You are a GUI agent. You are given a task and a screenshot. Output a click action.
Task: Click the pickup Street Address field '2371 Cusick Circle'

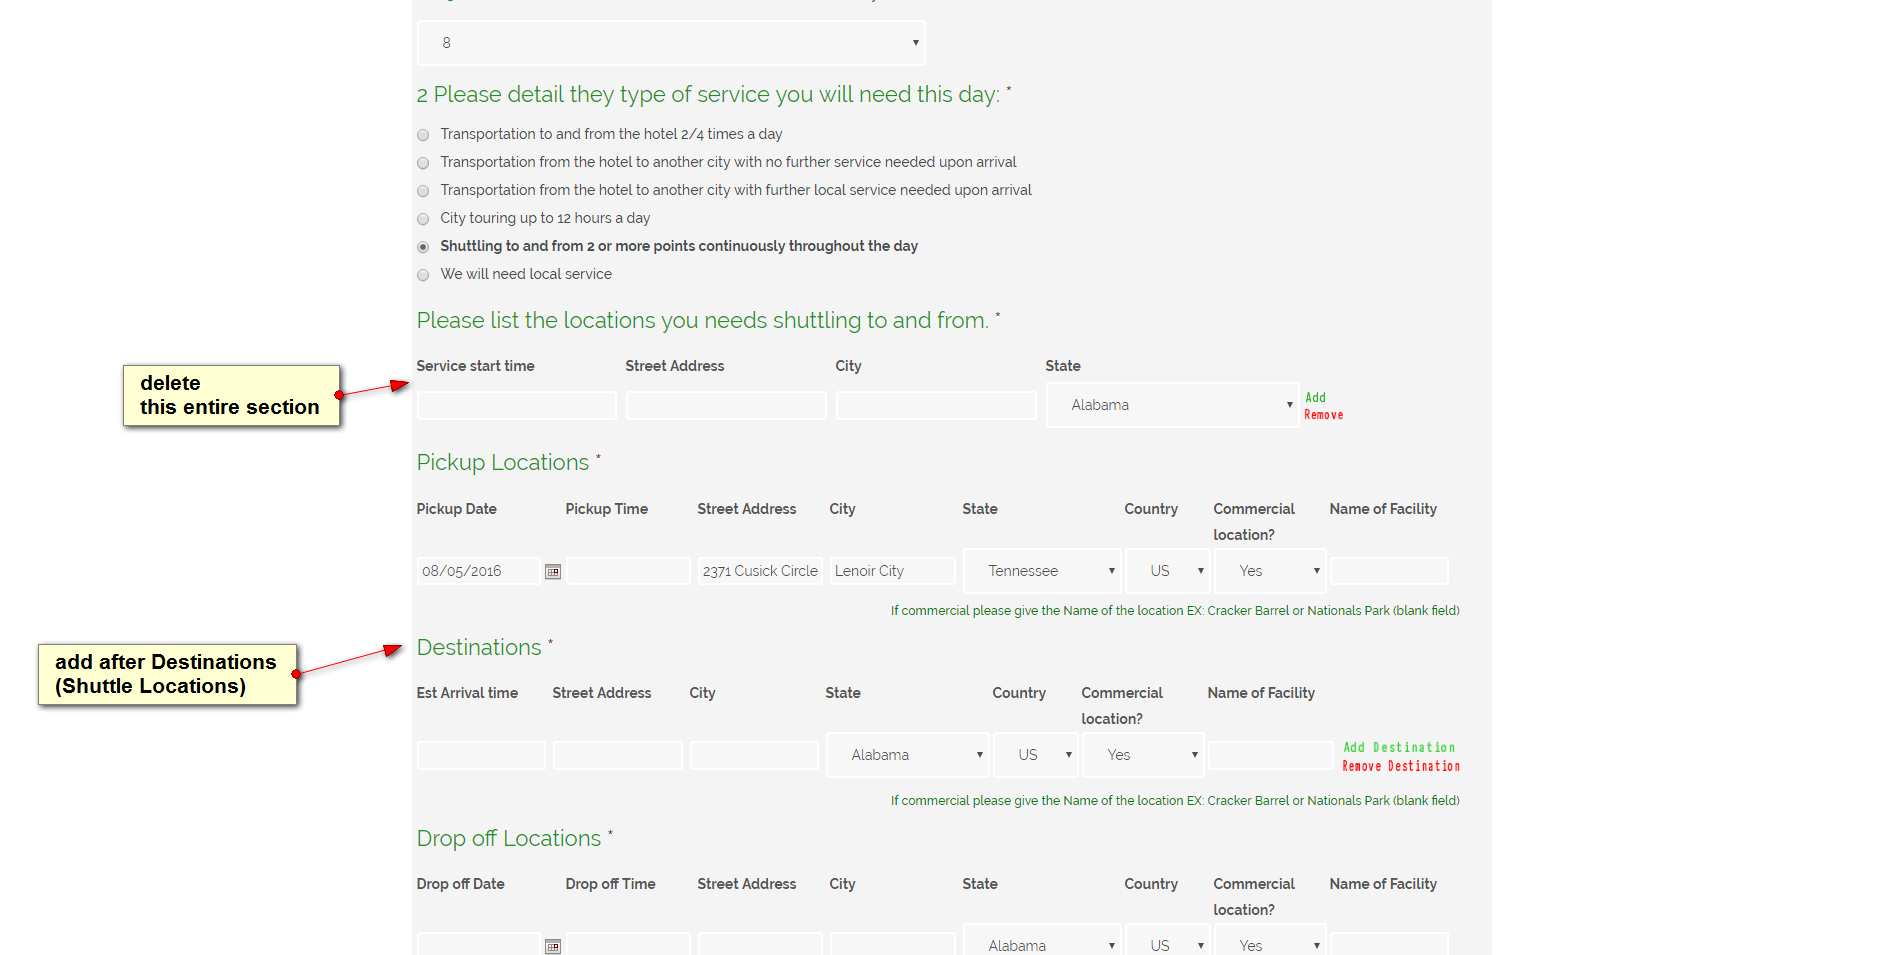click(x=760, y=571)
